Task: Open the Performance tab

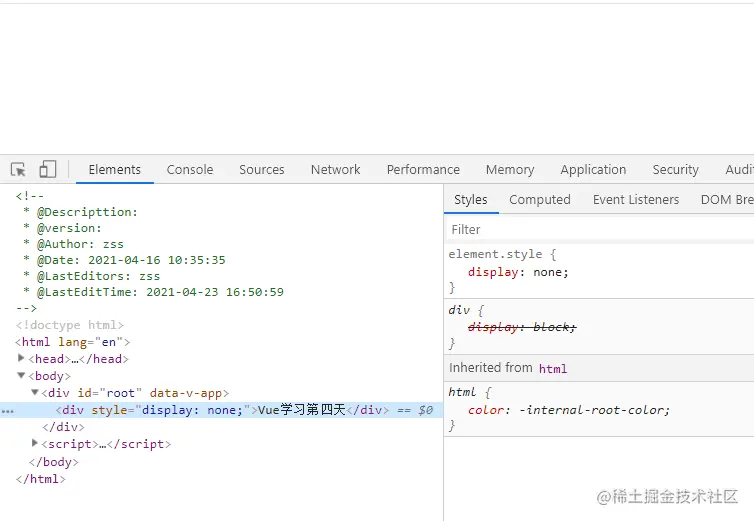Action: pyautogui.click(x=423, y=169)
